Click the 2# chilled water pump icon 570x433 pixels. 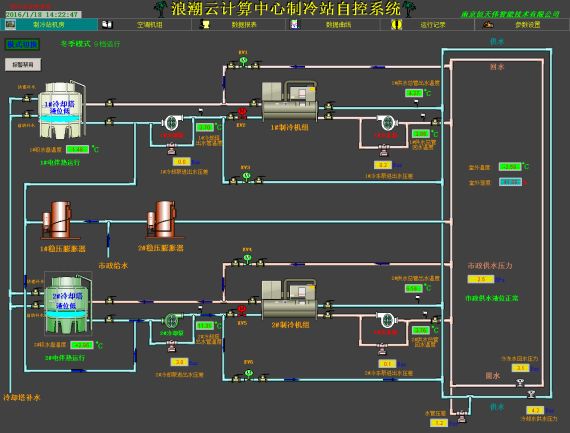coord(387,319)
